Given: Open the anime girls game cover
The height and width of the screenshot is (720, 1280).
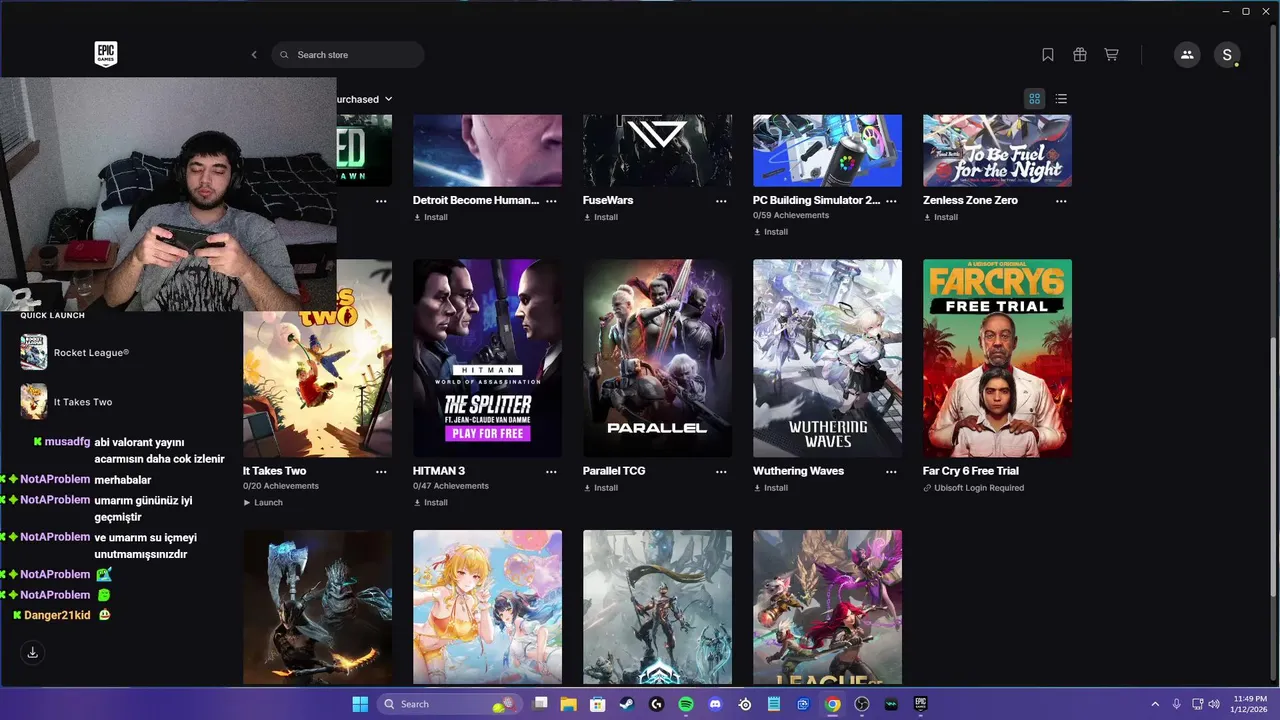Looking at the screenshot, I should tap(487, 607).
